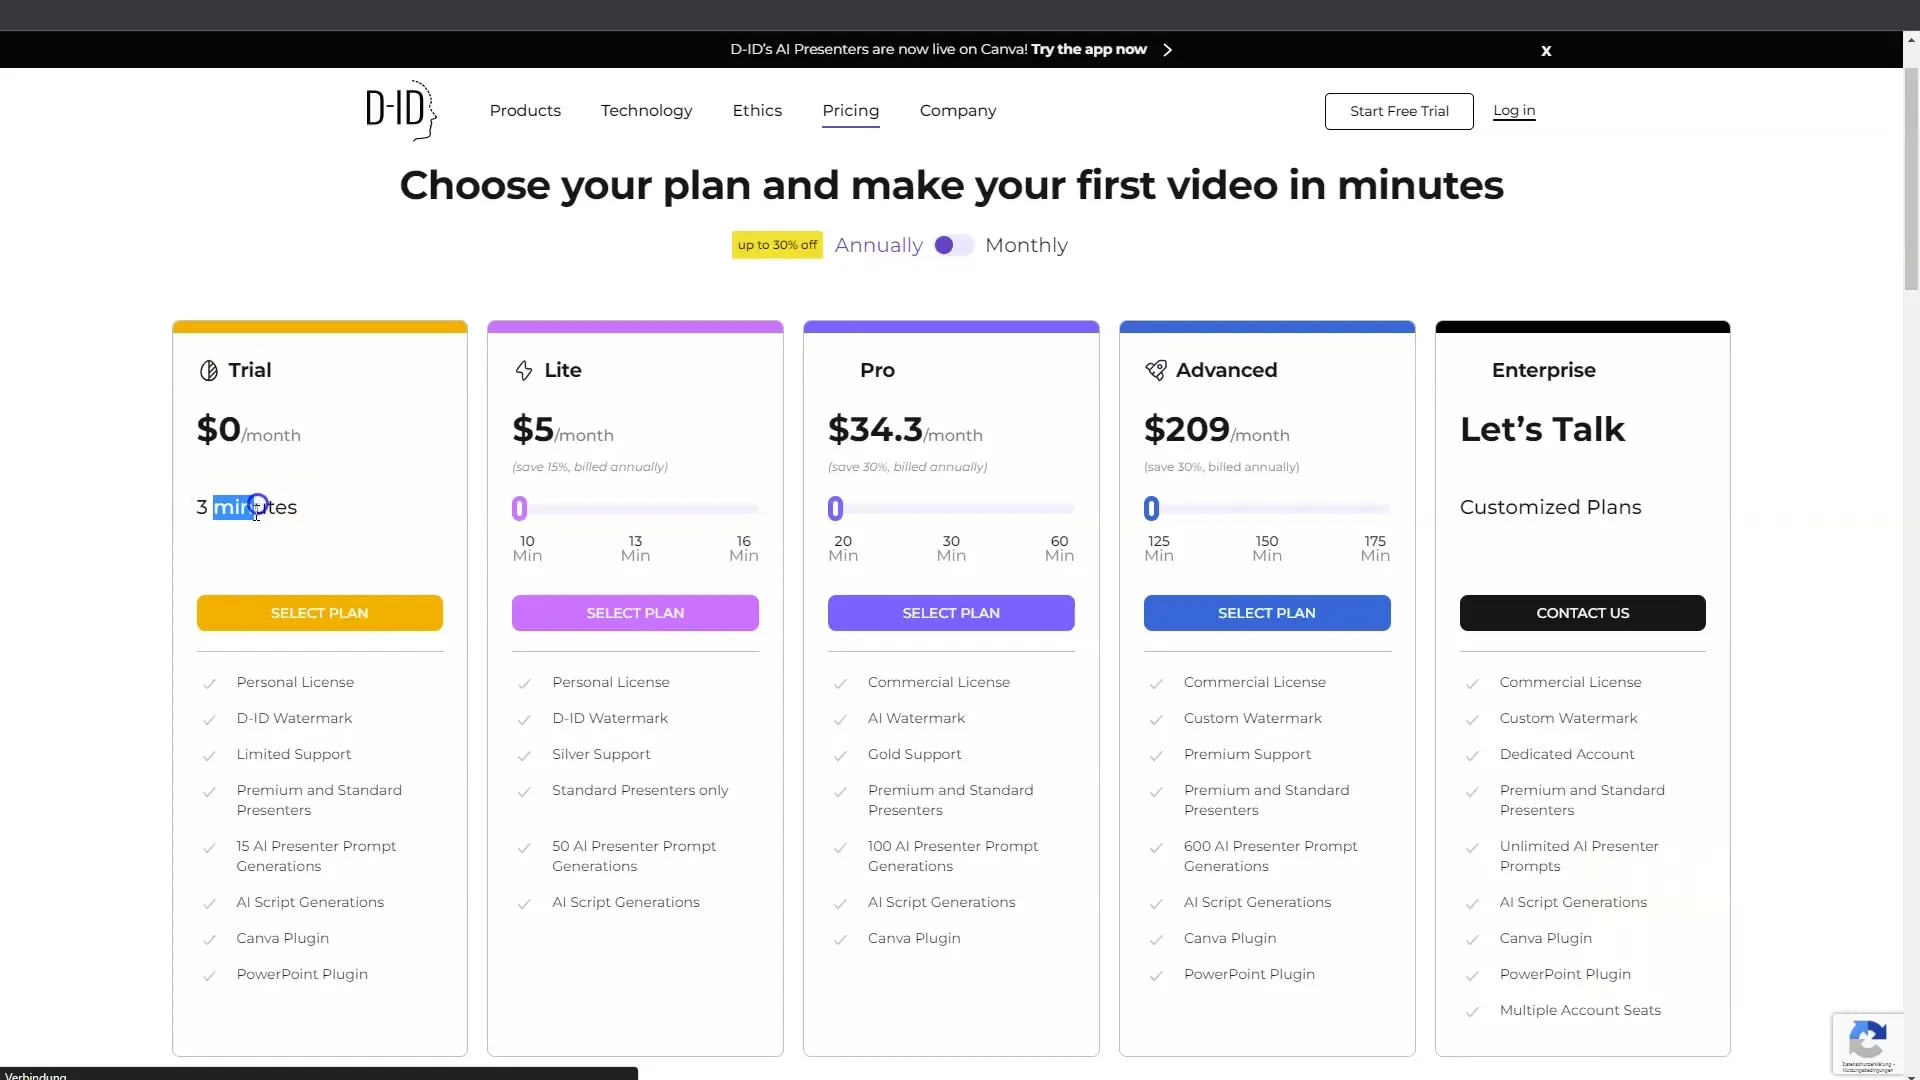Click the Advanced plan icon
The image size is (1920, 1080).
1155,371
